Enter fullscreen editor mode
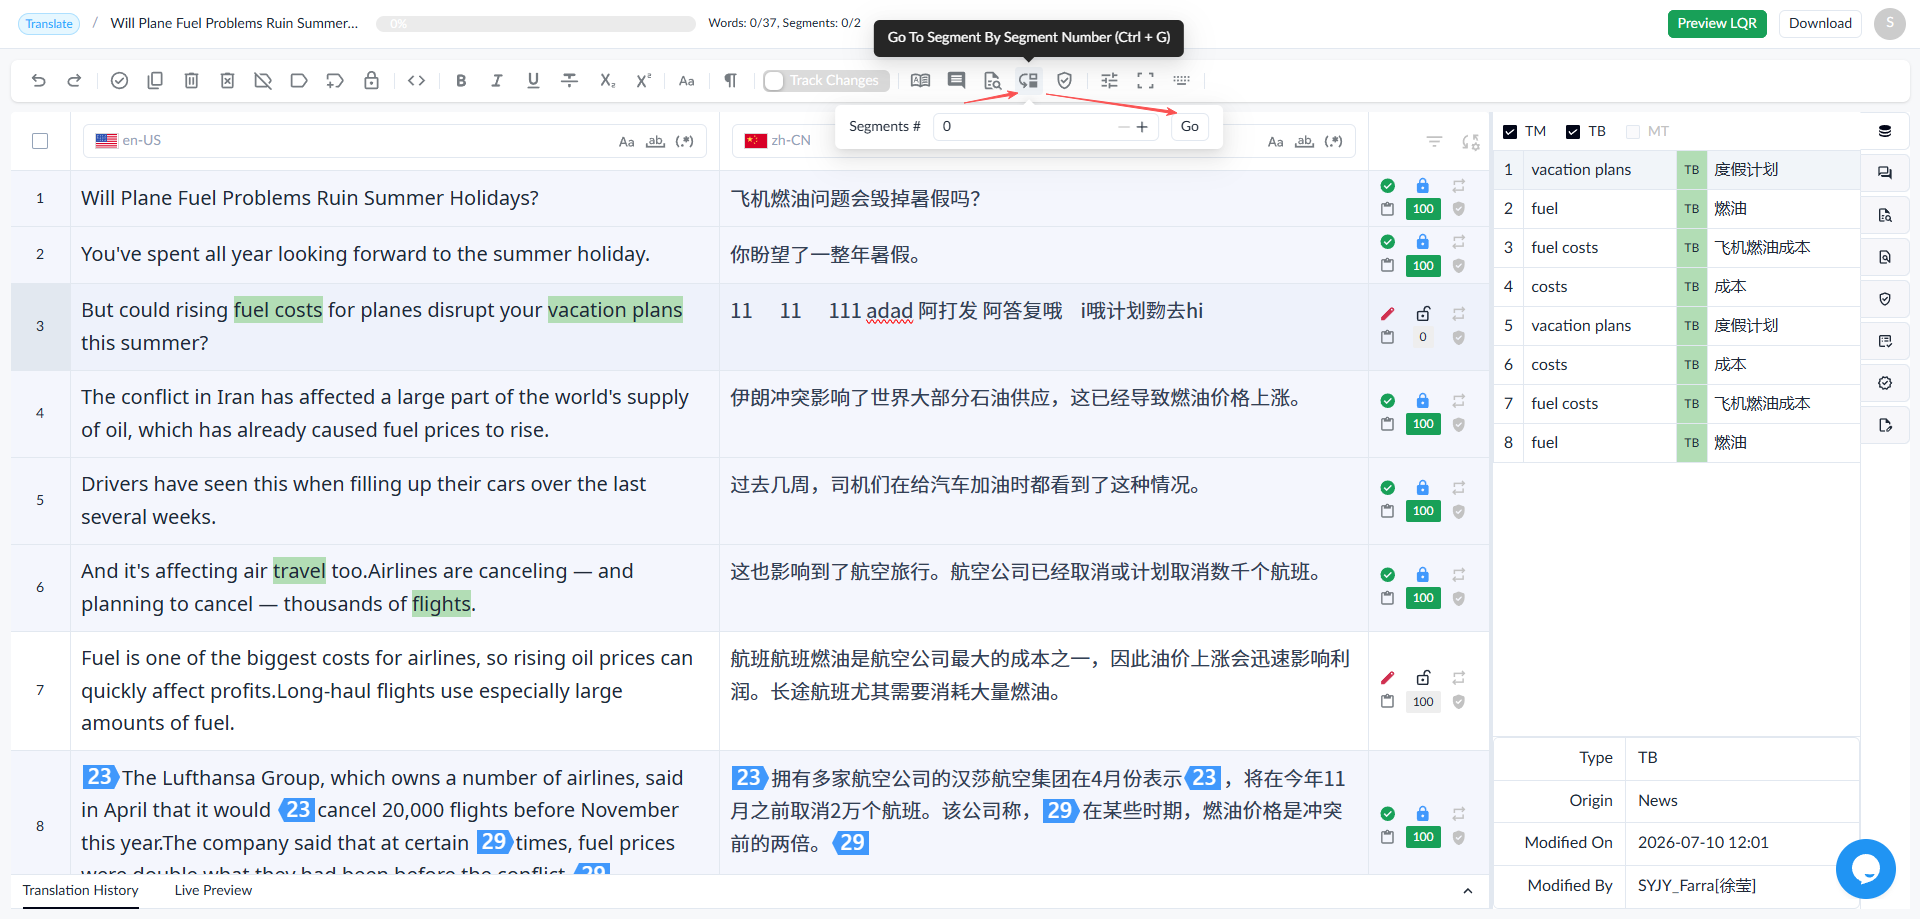Image resolution: width=1920 pixels, height=919 pixels. [1145, 81]
